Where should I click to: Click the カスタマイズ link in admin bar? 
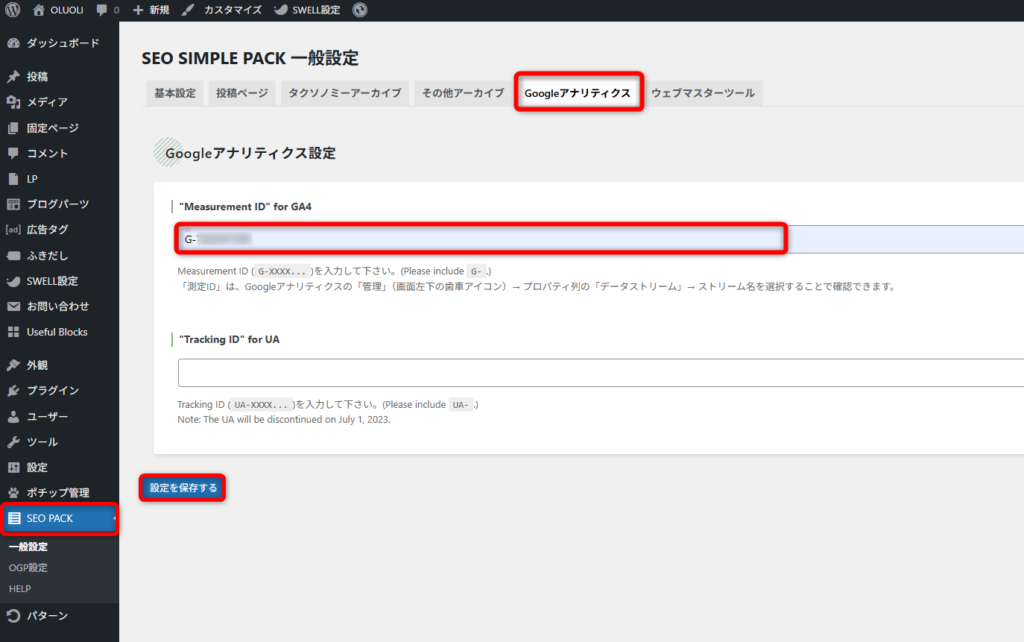point(232,10)
